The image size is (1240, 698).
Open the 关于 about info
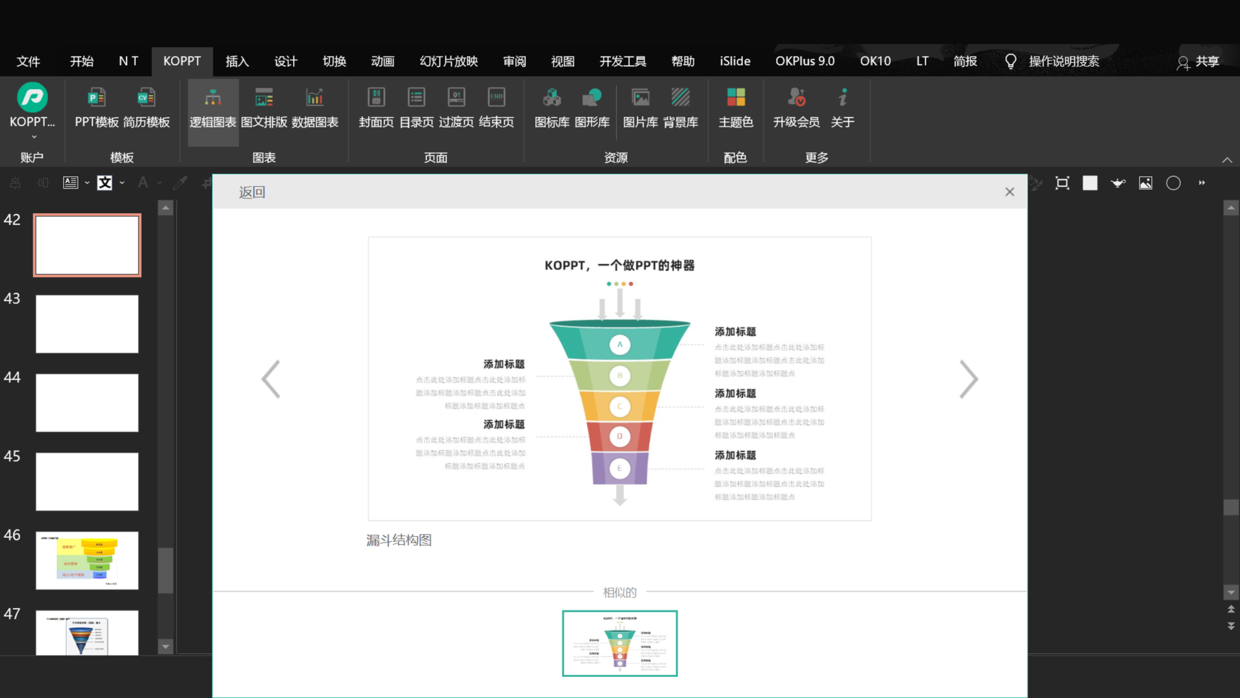pyautogui.click(x=843, y=108)
